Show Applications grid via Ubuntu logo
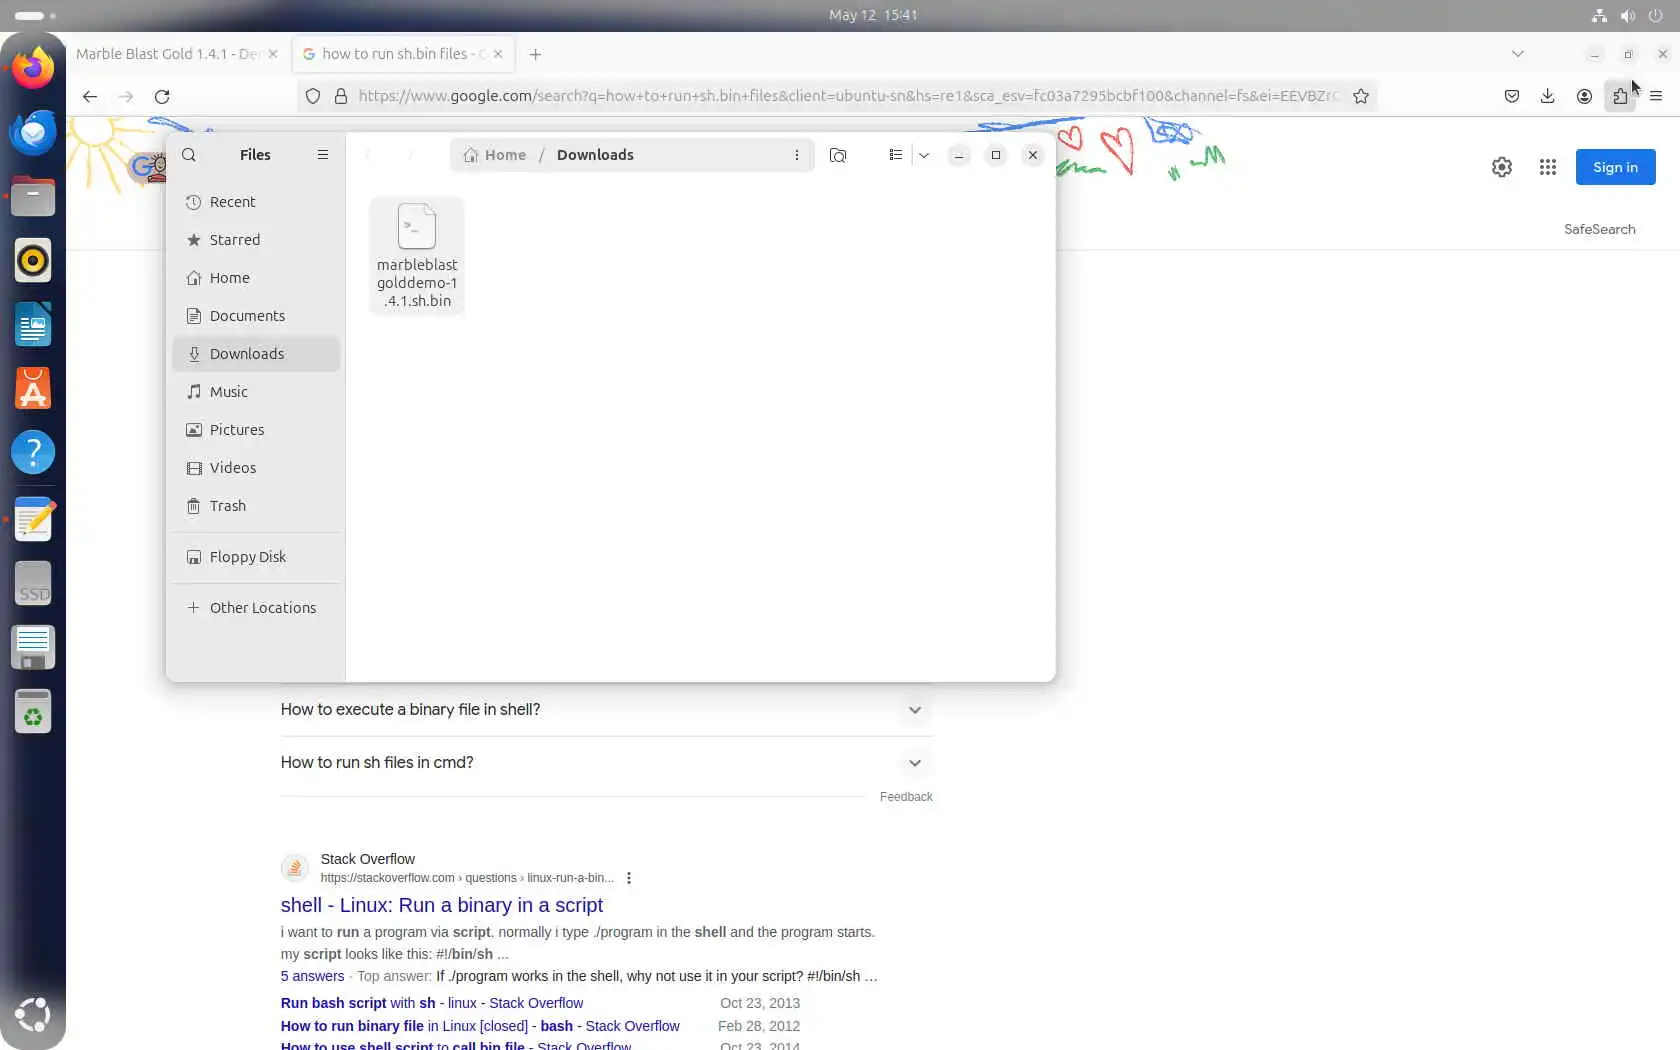Image resolution: width=1680 pixels, height=1050 pixels. [x=33, y=1014]
